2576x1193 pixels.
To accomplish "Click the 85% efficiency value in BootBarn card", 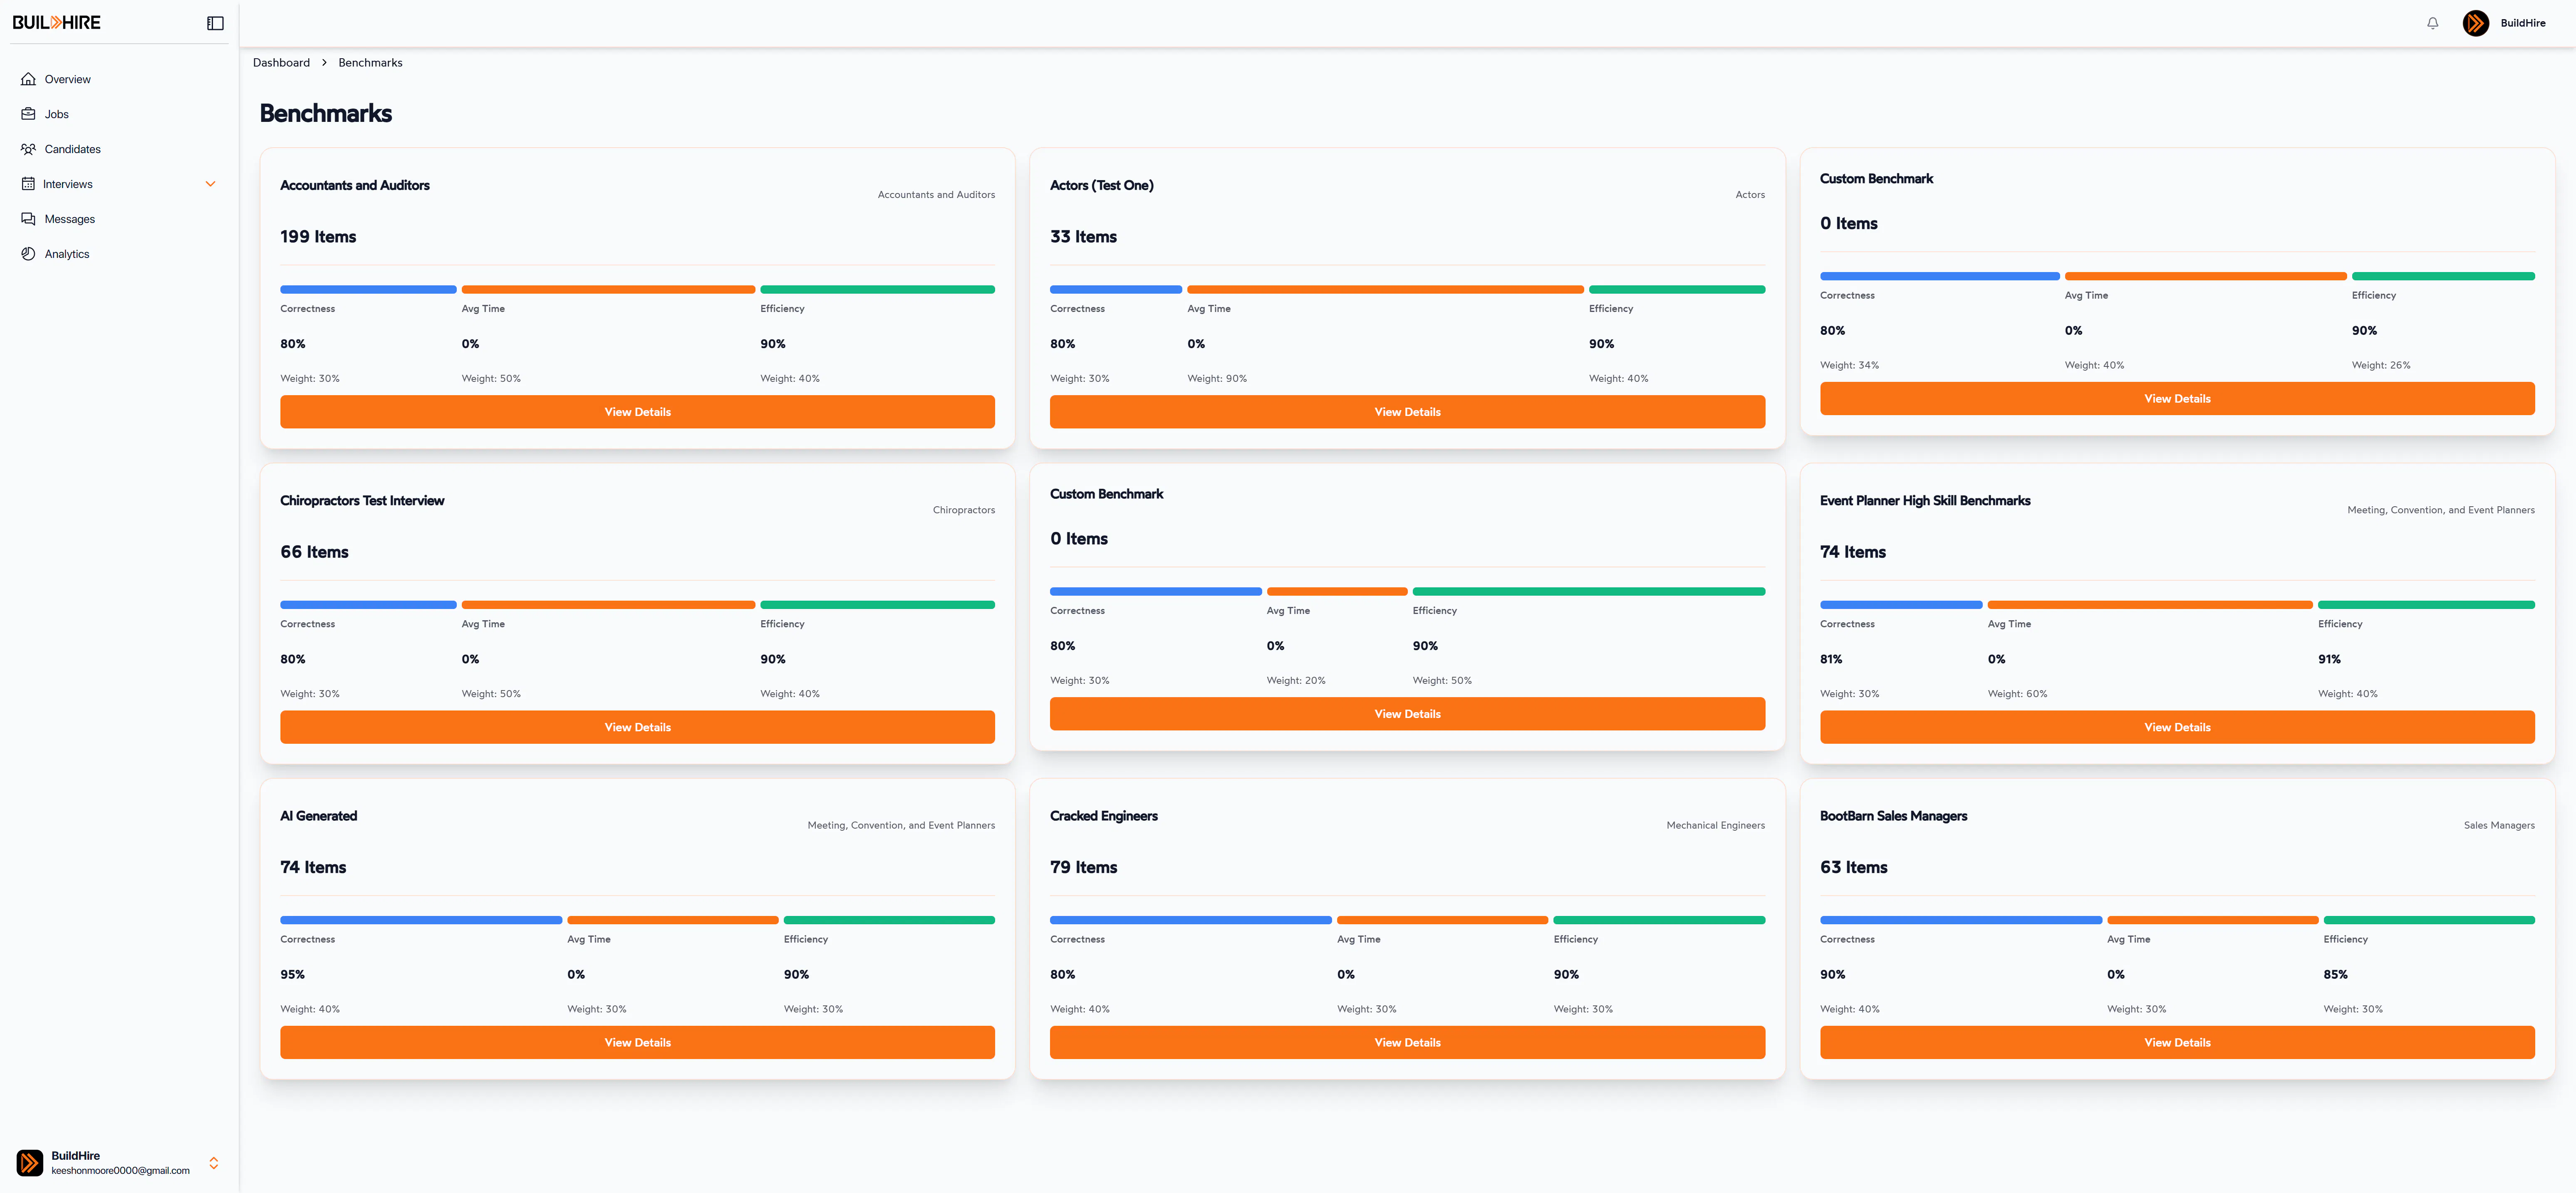I will [x=2335, y=974].
